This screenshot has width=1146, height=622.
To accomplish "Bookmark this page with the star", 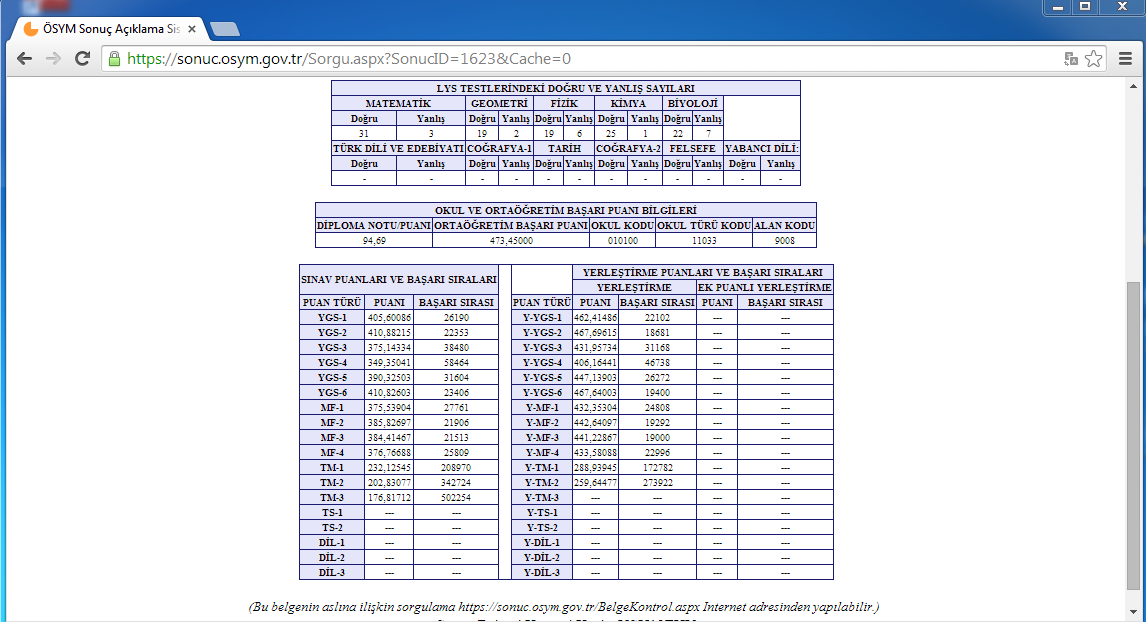I will click(1094, 59).
